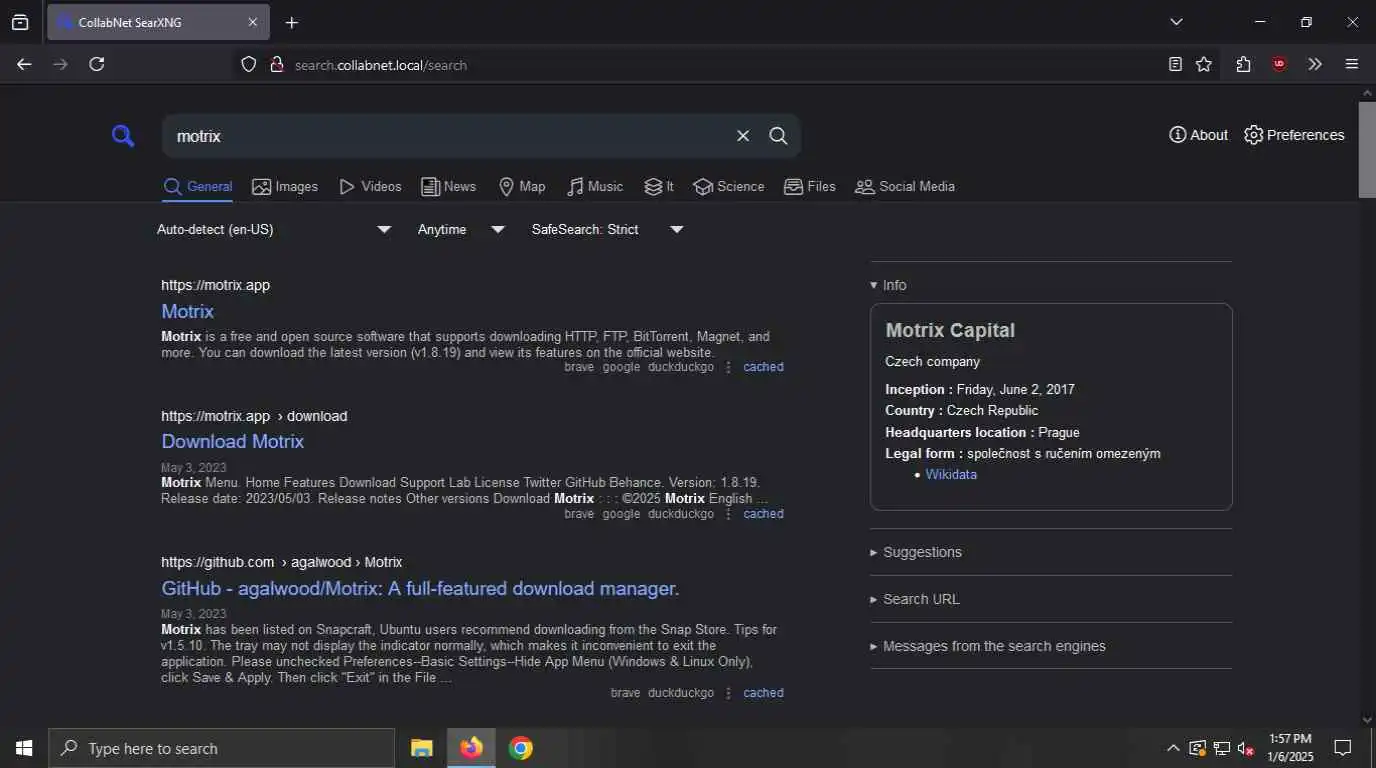
Task: Click the brave engine label on Motrix result
Action: pos(579,367)
